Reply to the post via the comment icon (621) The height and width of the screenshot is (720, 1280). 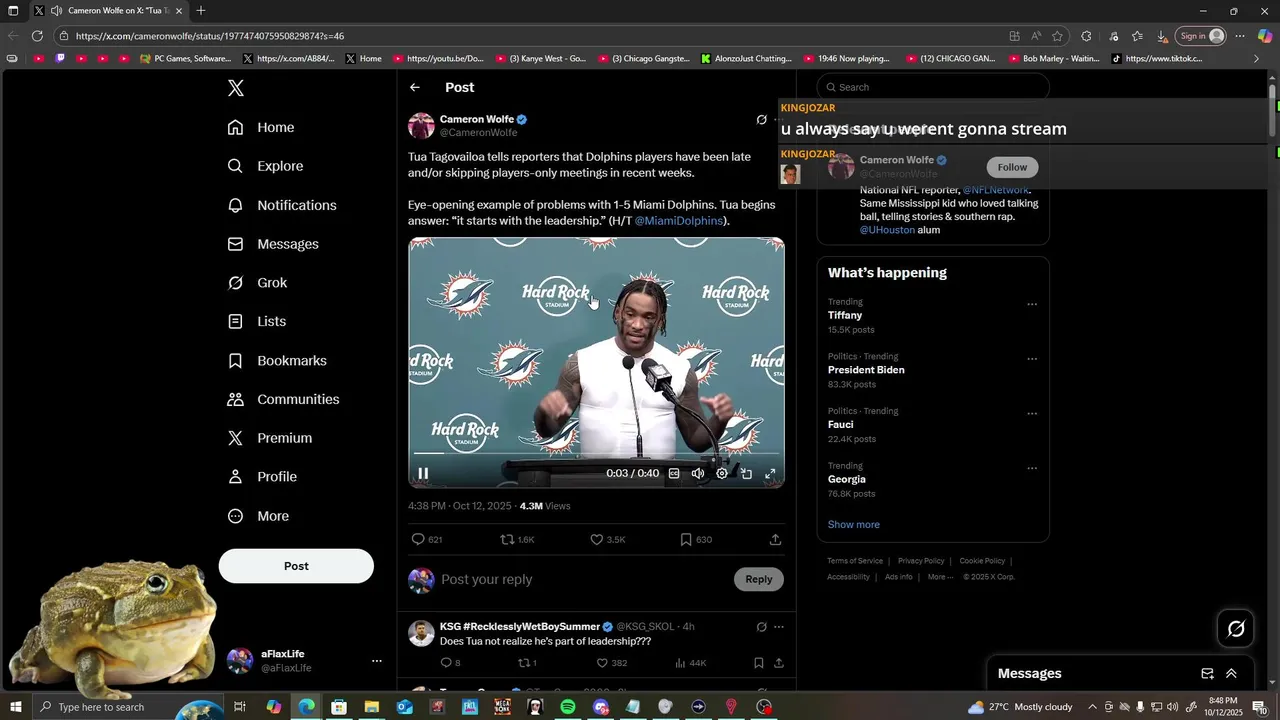pos(427,540)
